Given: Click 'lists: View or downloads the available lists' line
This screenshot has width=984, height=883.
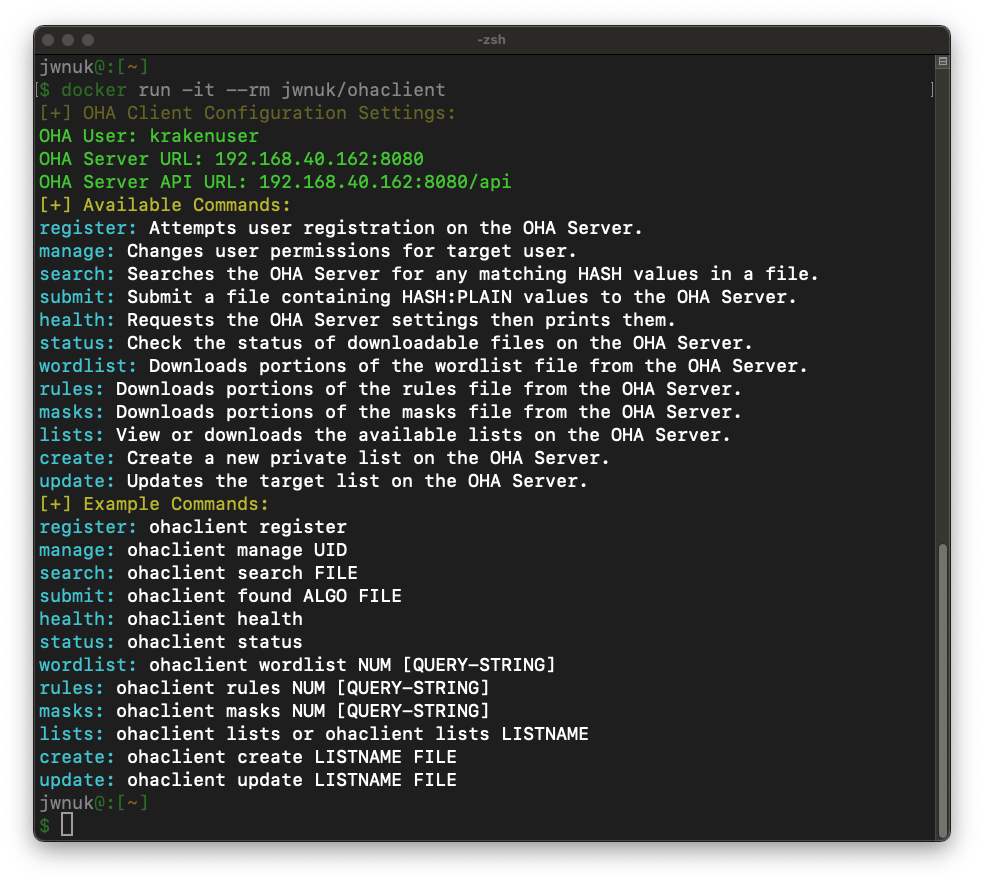Looking at the screenshot, I should 385,435.
